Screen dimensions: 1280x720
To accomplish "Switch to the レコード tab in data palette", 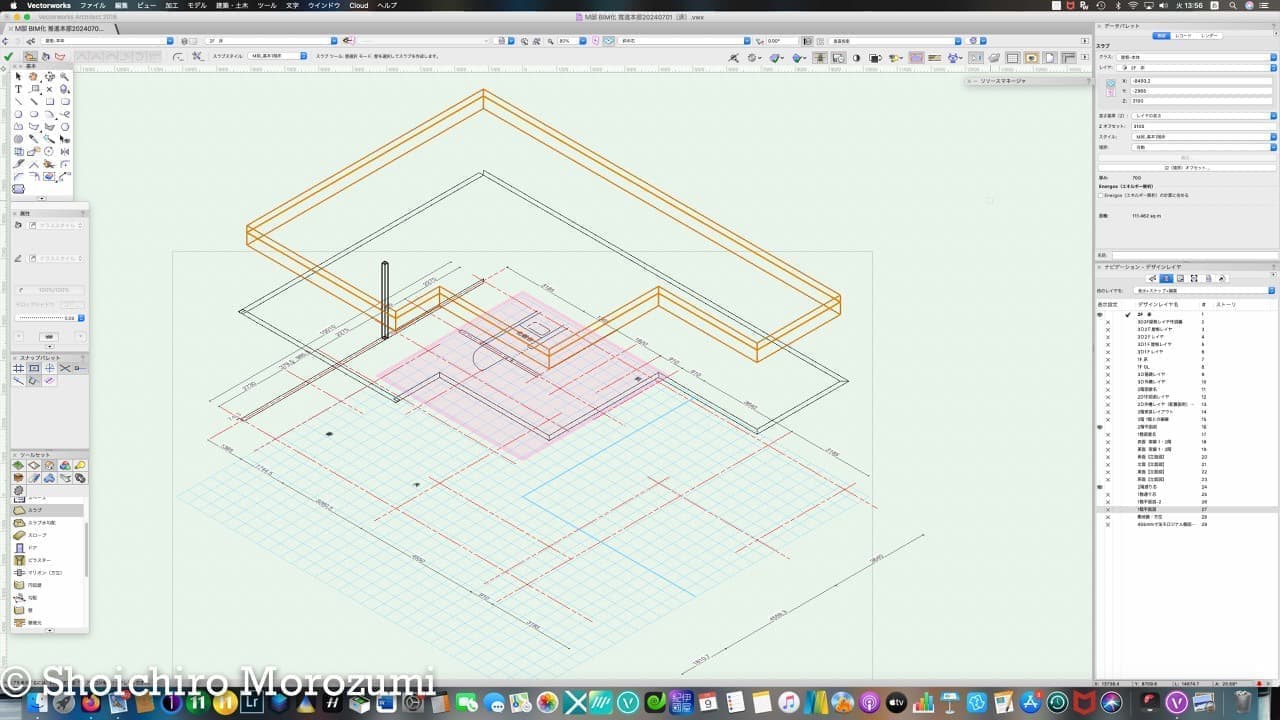I will tap(1183, 35).
